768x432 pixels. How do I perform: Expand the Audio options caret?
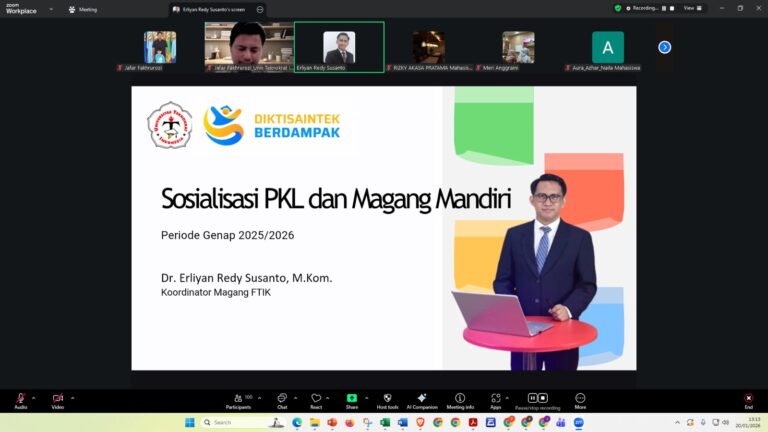(33, 398)
